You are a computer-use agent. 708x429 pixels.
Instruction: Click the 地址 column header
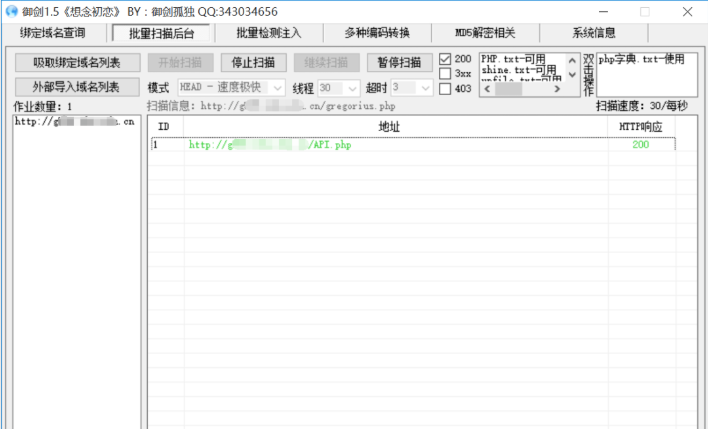389,127
